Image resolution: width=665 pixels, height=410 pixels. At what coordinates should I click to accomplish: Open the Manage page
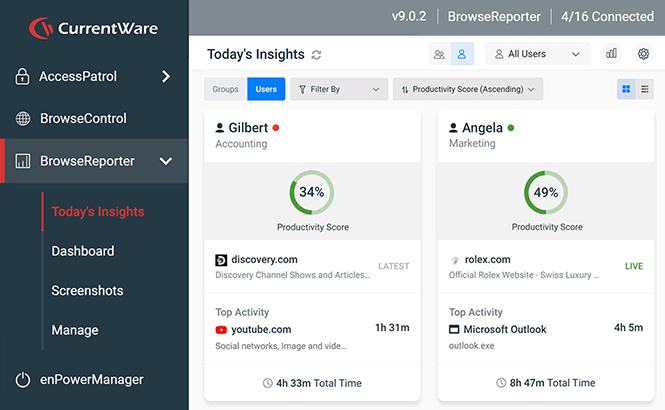click(75, 330)
